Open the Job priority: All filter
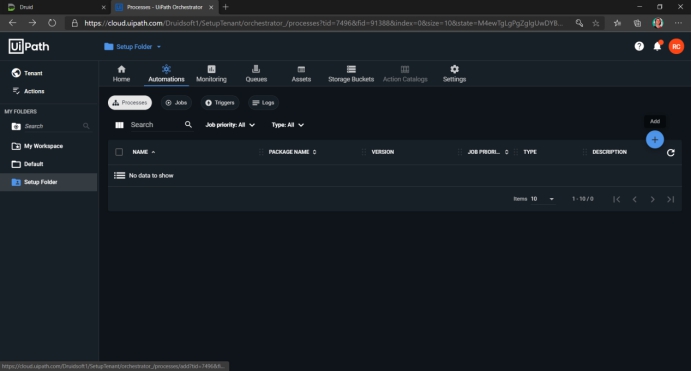Image resolution: width=692 pixels, height=371 pixels. (230, 125)
